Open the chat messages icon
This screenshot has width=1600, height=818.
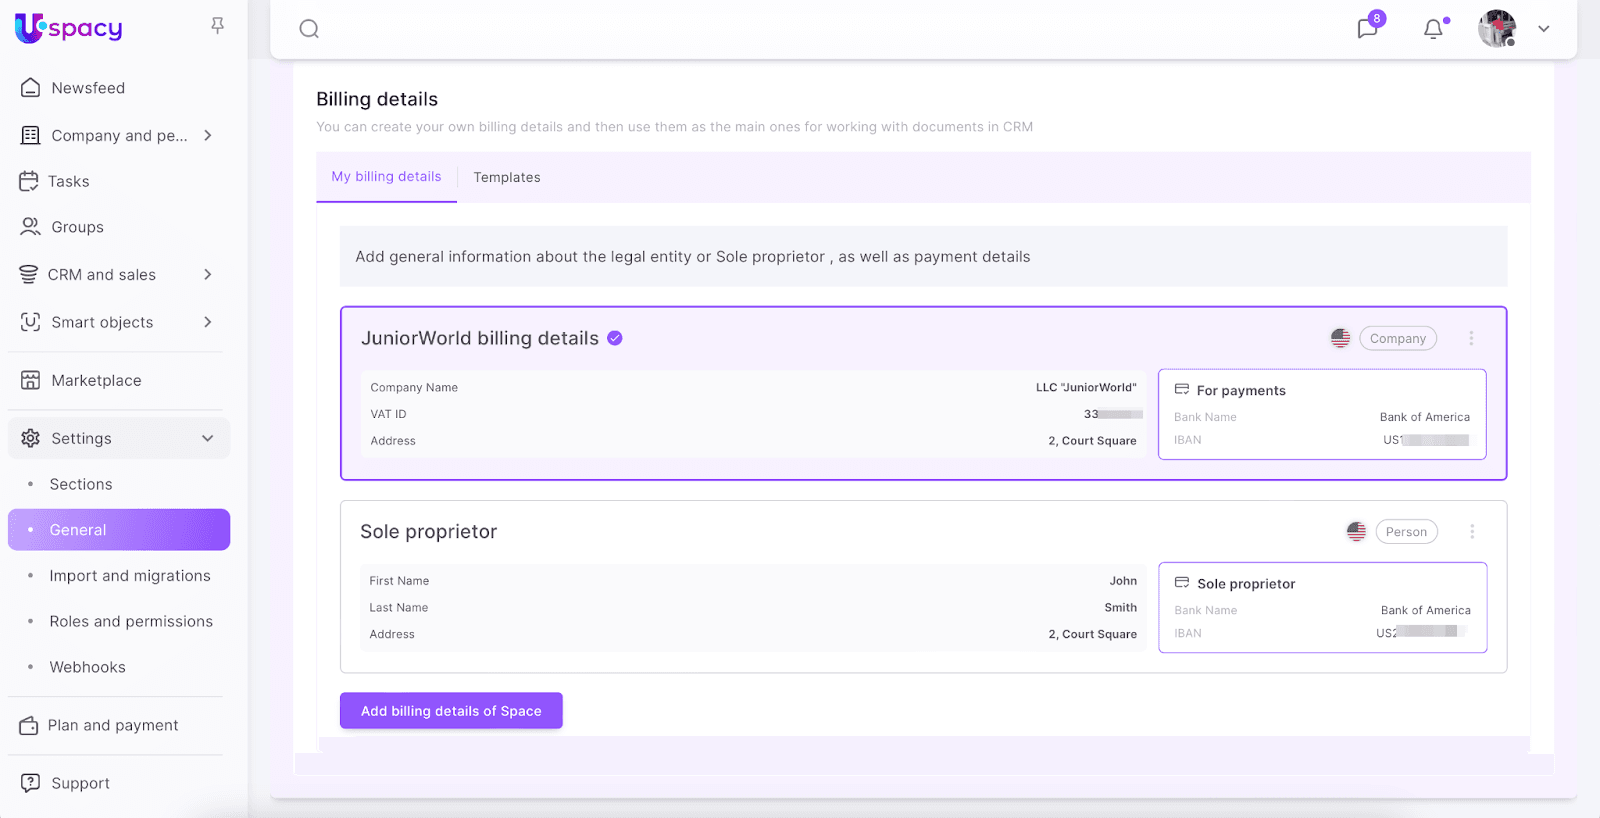(1367, 28)
